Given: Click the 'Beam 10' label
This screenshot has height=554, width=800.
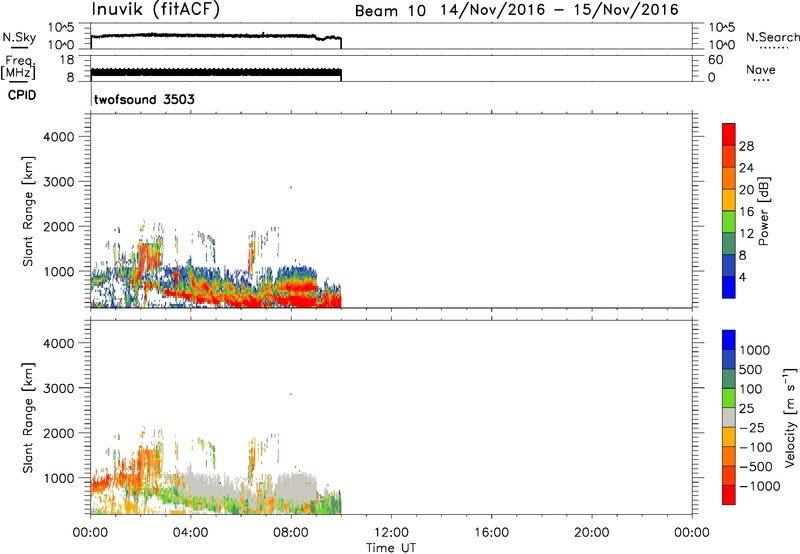Looking at the screenshot, I should pos(390,11).
